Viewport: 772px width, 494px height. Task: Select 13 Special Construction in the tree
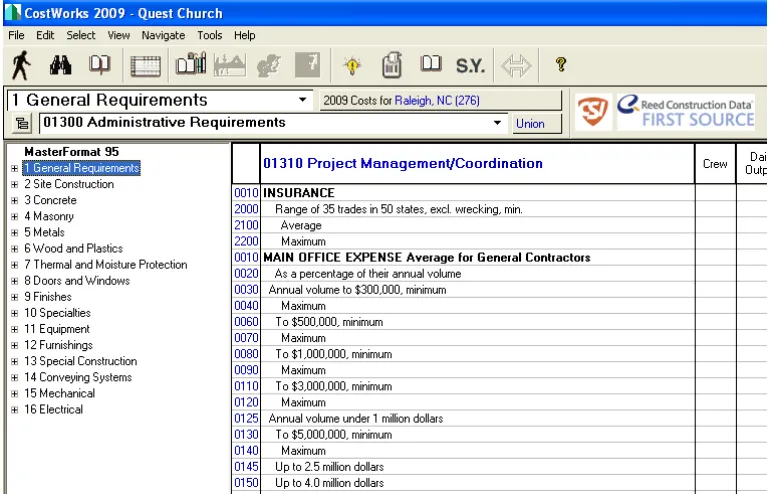click(x=80, y=361)
